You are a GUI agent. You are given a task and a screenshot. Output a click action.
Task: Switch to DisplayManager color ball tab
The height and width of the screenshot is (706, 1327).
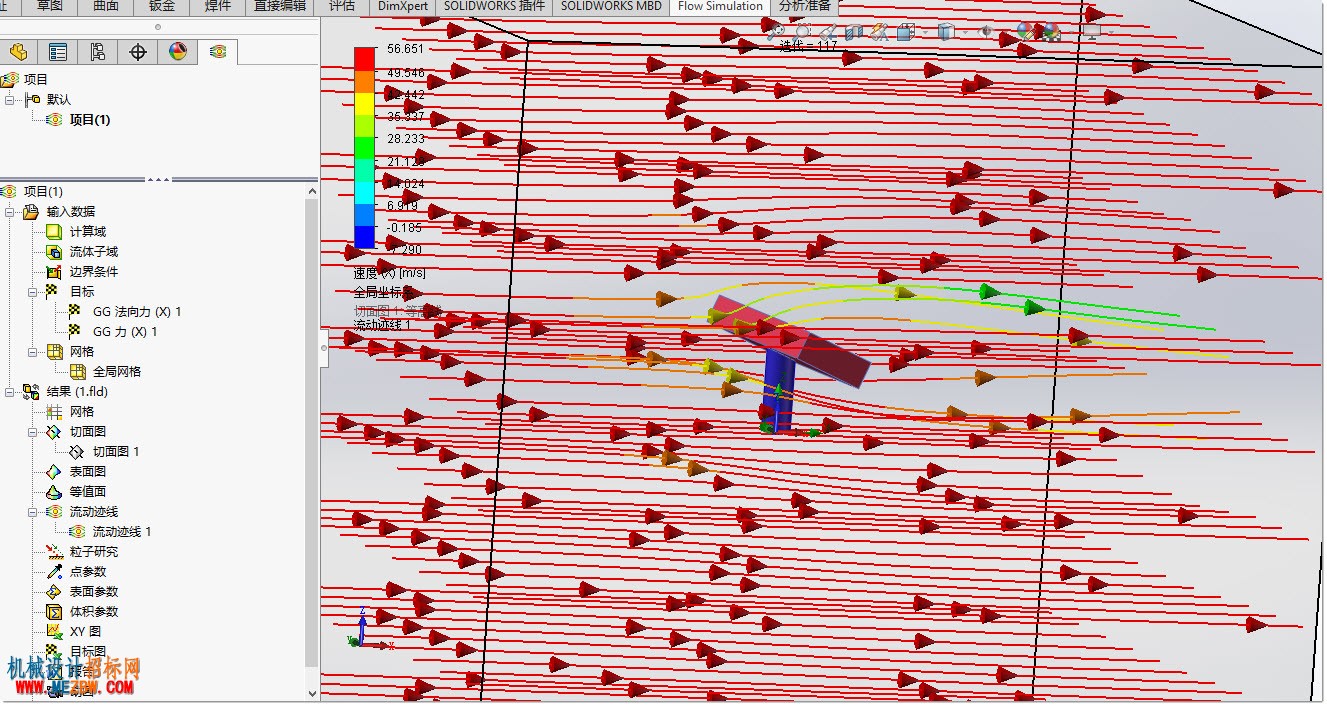(x=178, y=52)
